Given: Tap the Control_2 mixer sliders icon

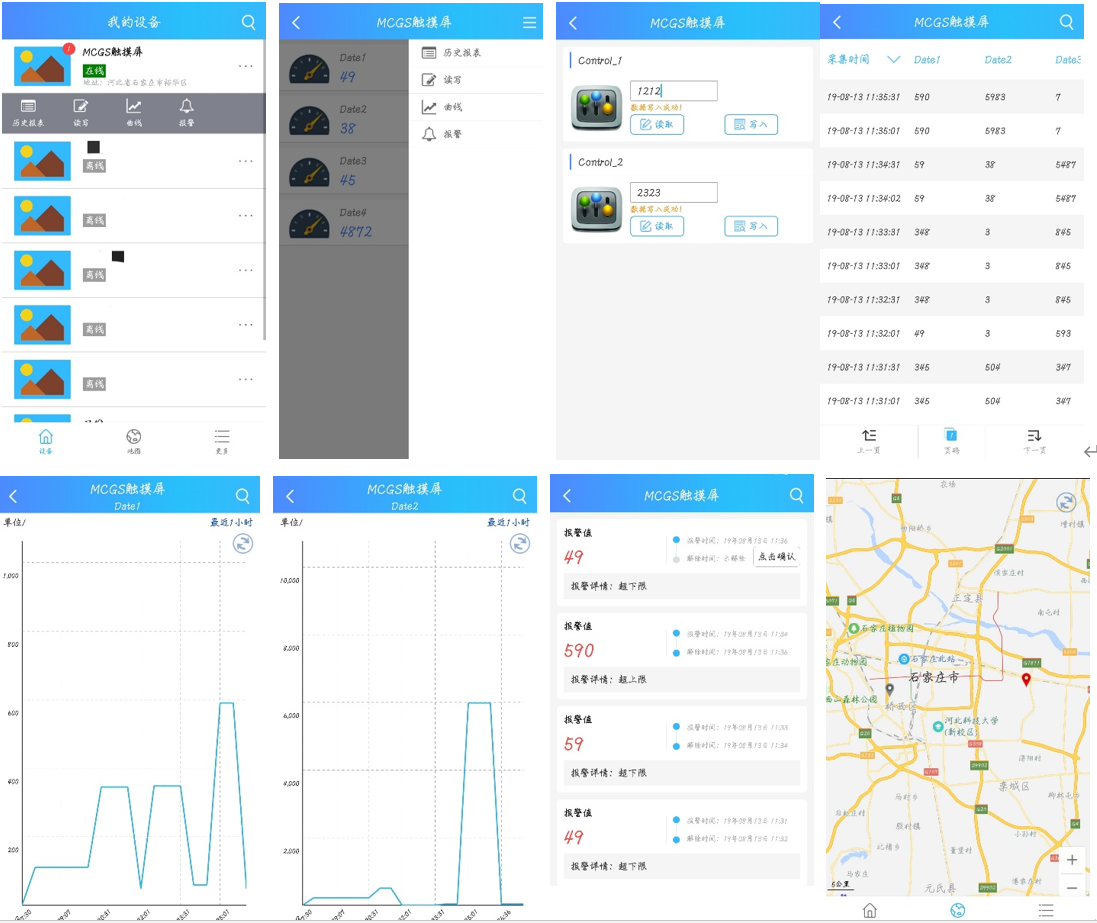Looking at the screenshot, I should coord(596,209).
